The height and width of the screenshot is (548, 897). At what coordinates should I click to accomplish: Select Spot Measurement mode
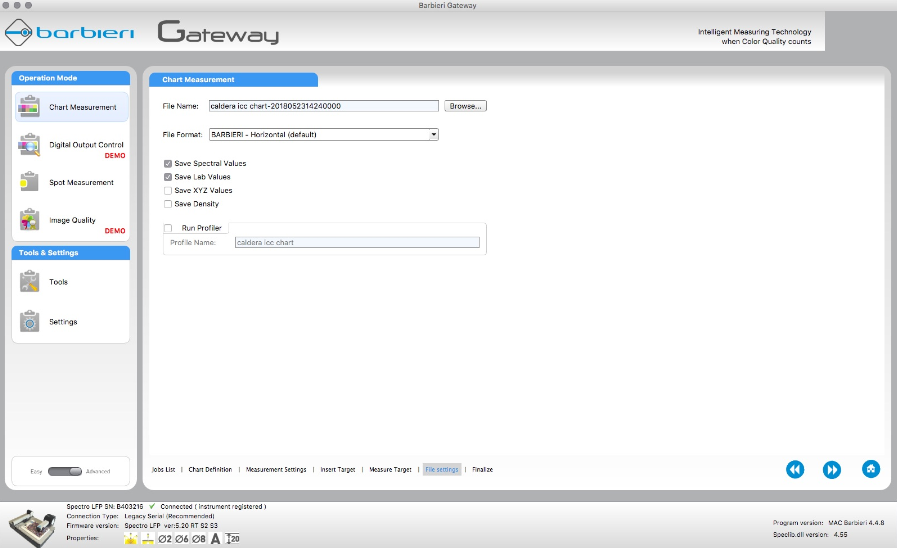[x=72, y=182]
